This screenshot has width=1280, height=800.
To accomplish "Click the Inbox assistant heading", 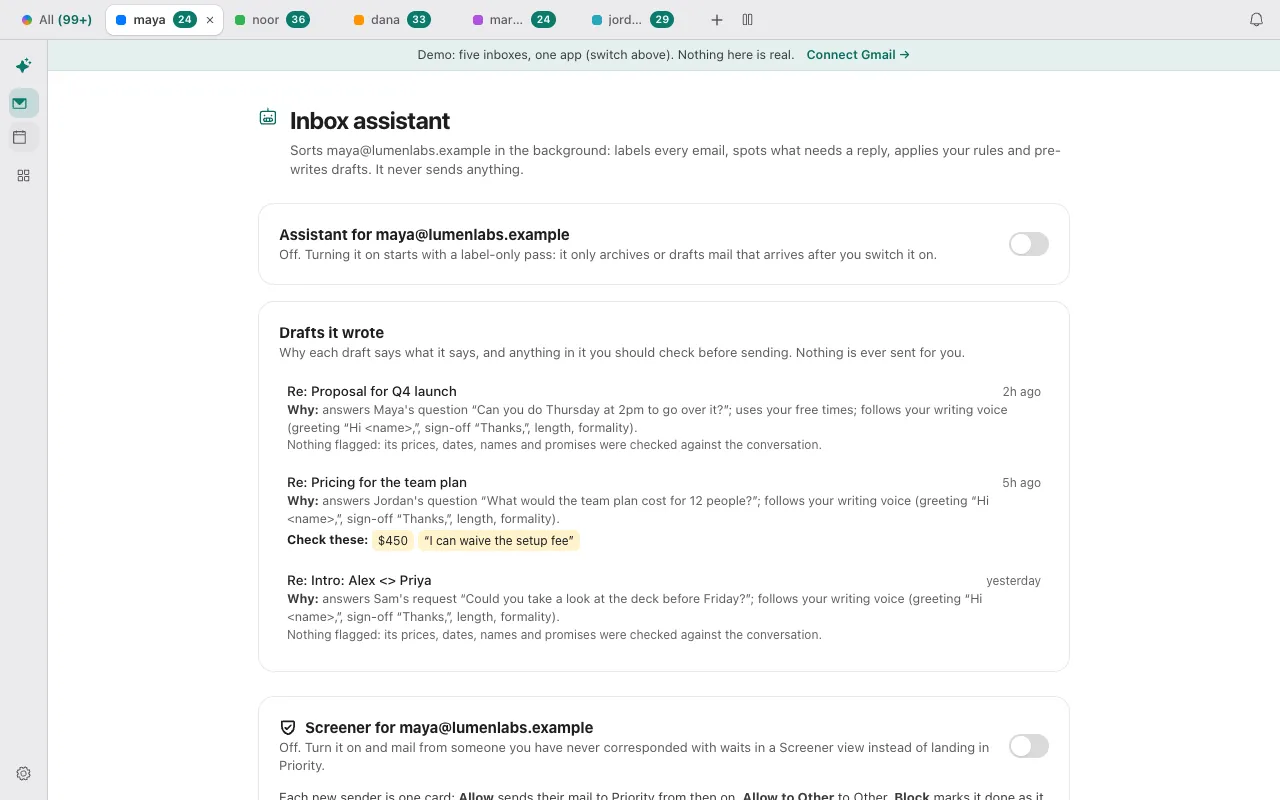I will coord(370,121).
